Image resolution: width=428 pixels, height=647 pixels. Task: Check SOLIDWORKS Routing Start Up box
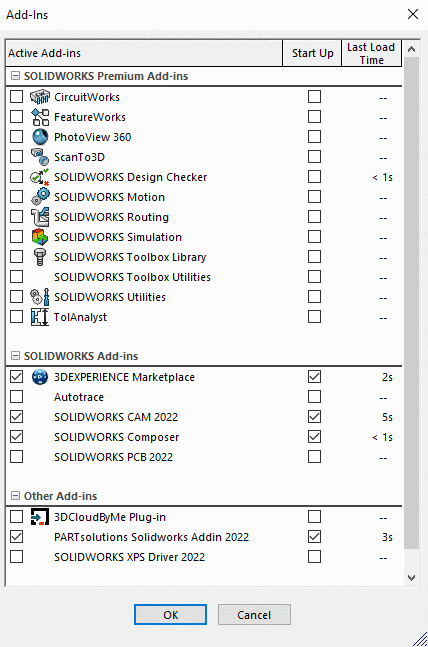(x=314, y=217)
